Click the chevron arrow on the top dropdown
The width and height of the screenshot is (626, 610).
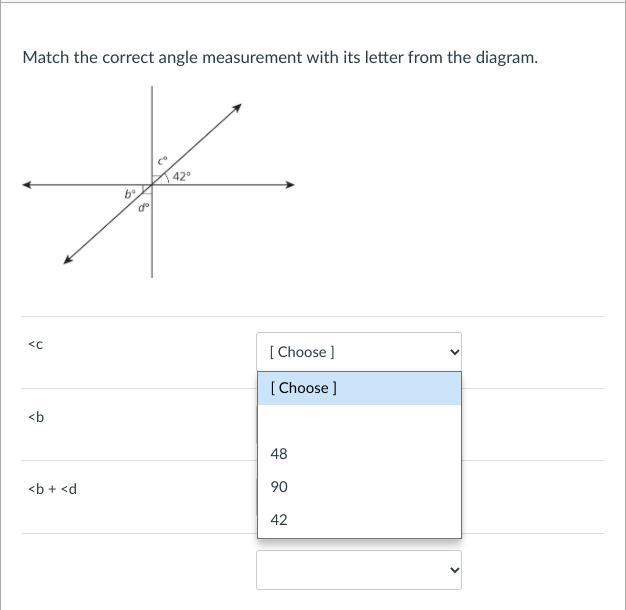pos(454,352)
